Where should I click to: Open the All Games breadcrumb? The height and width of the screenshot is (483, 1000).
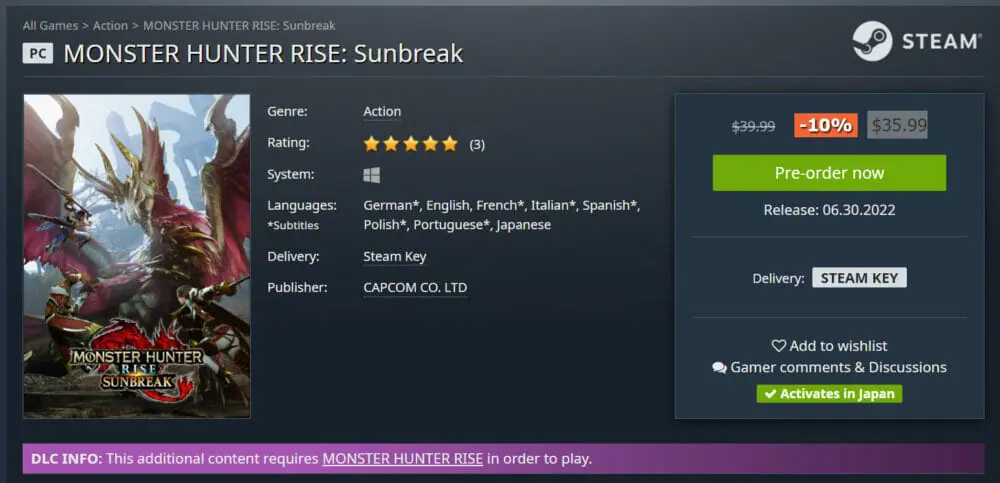point(50,25)
